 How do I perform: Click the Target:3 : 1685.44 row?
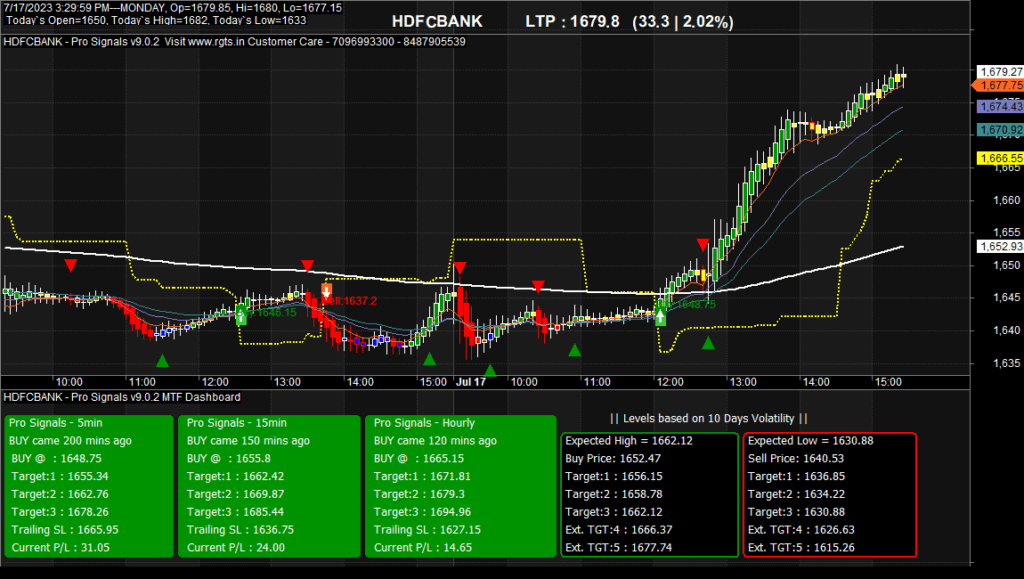(x=236, y=512)
